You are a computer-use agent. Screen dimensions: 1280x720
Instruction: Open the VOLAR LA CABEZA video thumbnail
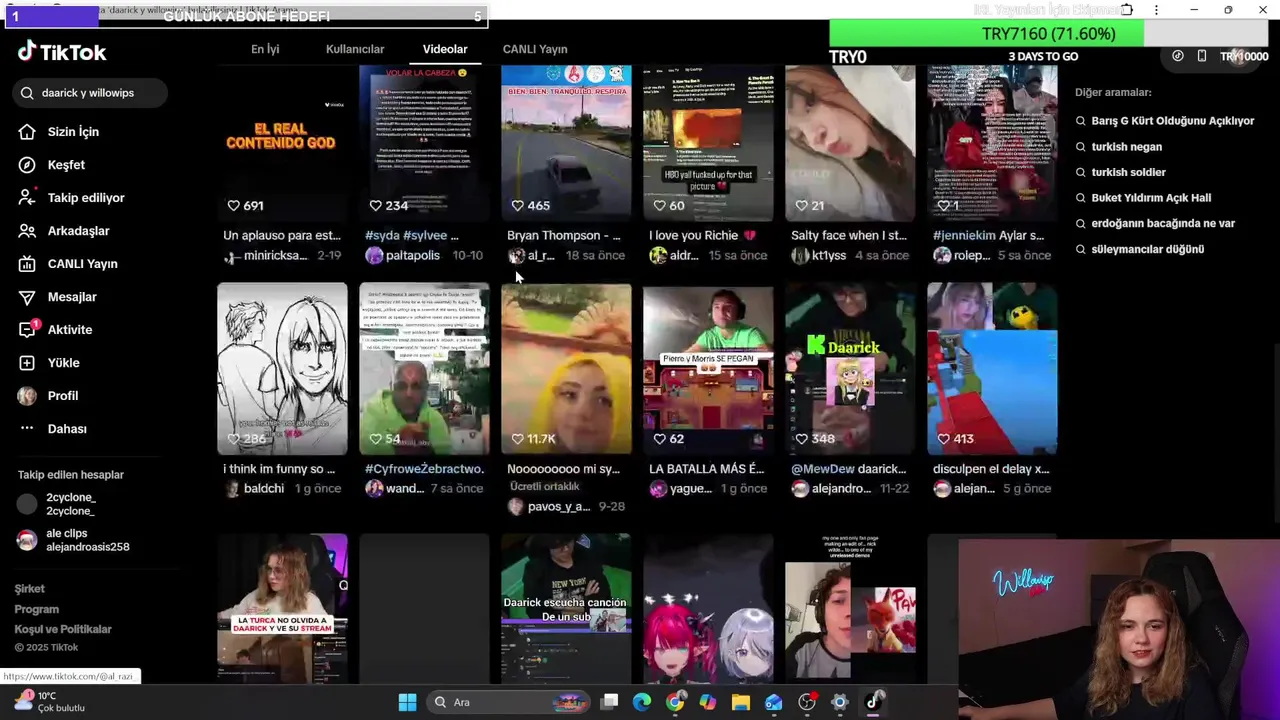click(424, 143)
